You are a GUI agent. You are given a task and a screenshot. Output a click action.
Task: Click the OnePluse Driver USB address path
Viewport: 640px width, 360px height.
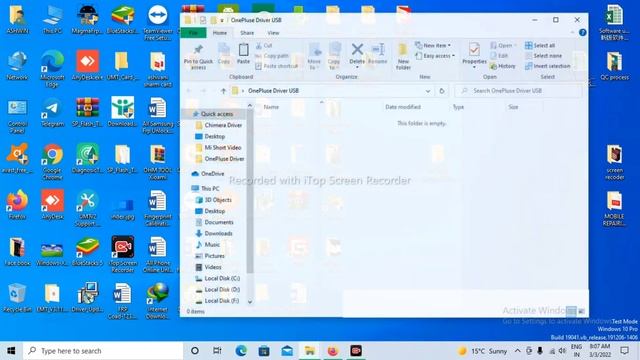coord(273,91)
